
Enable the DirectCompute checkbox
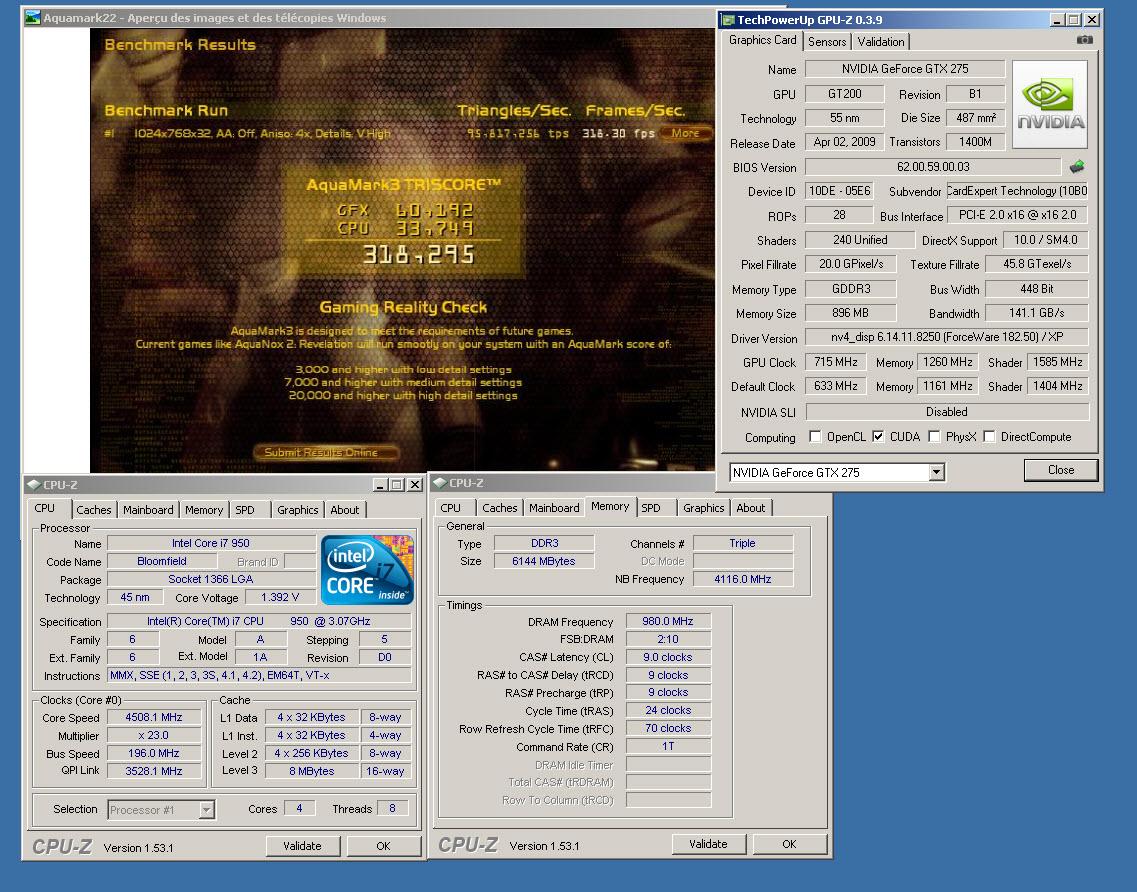[x=989, y=437]
